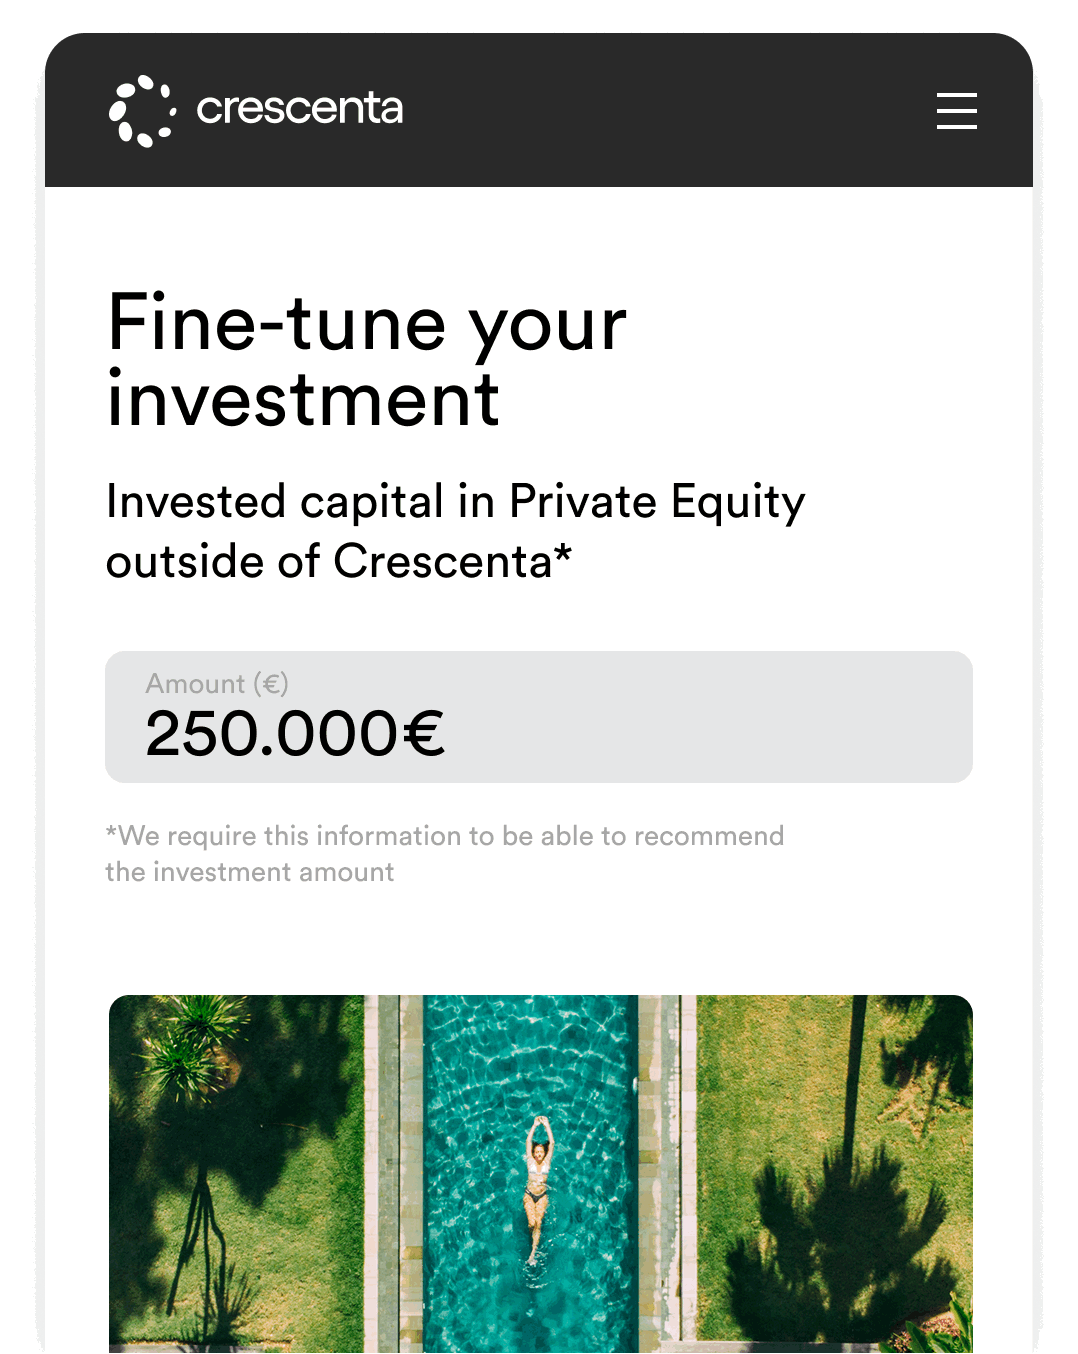Click the crescenta wordmark in header
This screenshot has height=1354, width=1078.
click(x=299, y=108)
